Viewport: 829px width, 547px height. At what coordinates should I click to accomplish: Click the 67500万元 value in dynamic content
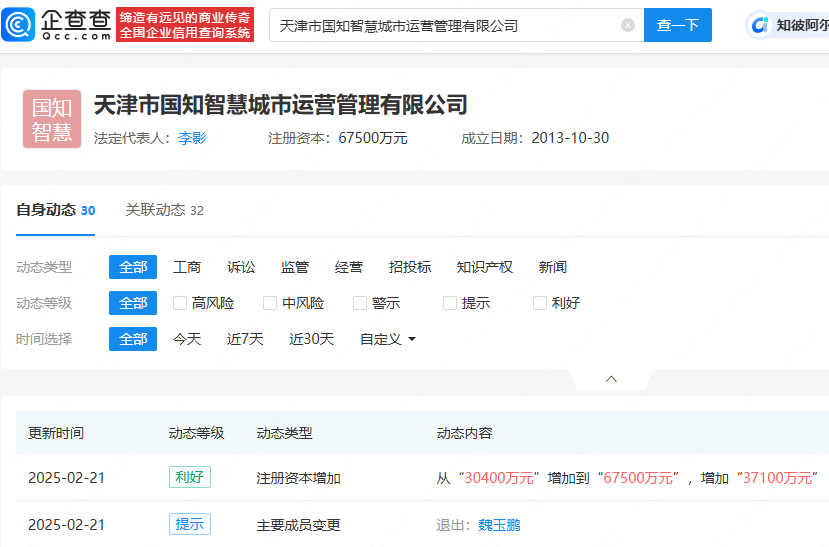[x=638, y=478]
